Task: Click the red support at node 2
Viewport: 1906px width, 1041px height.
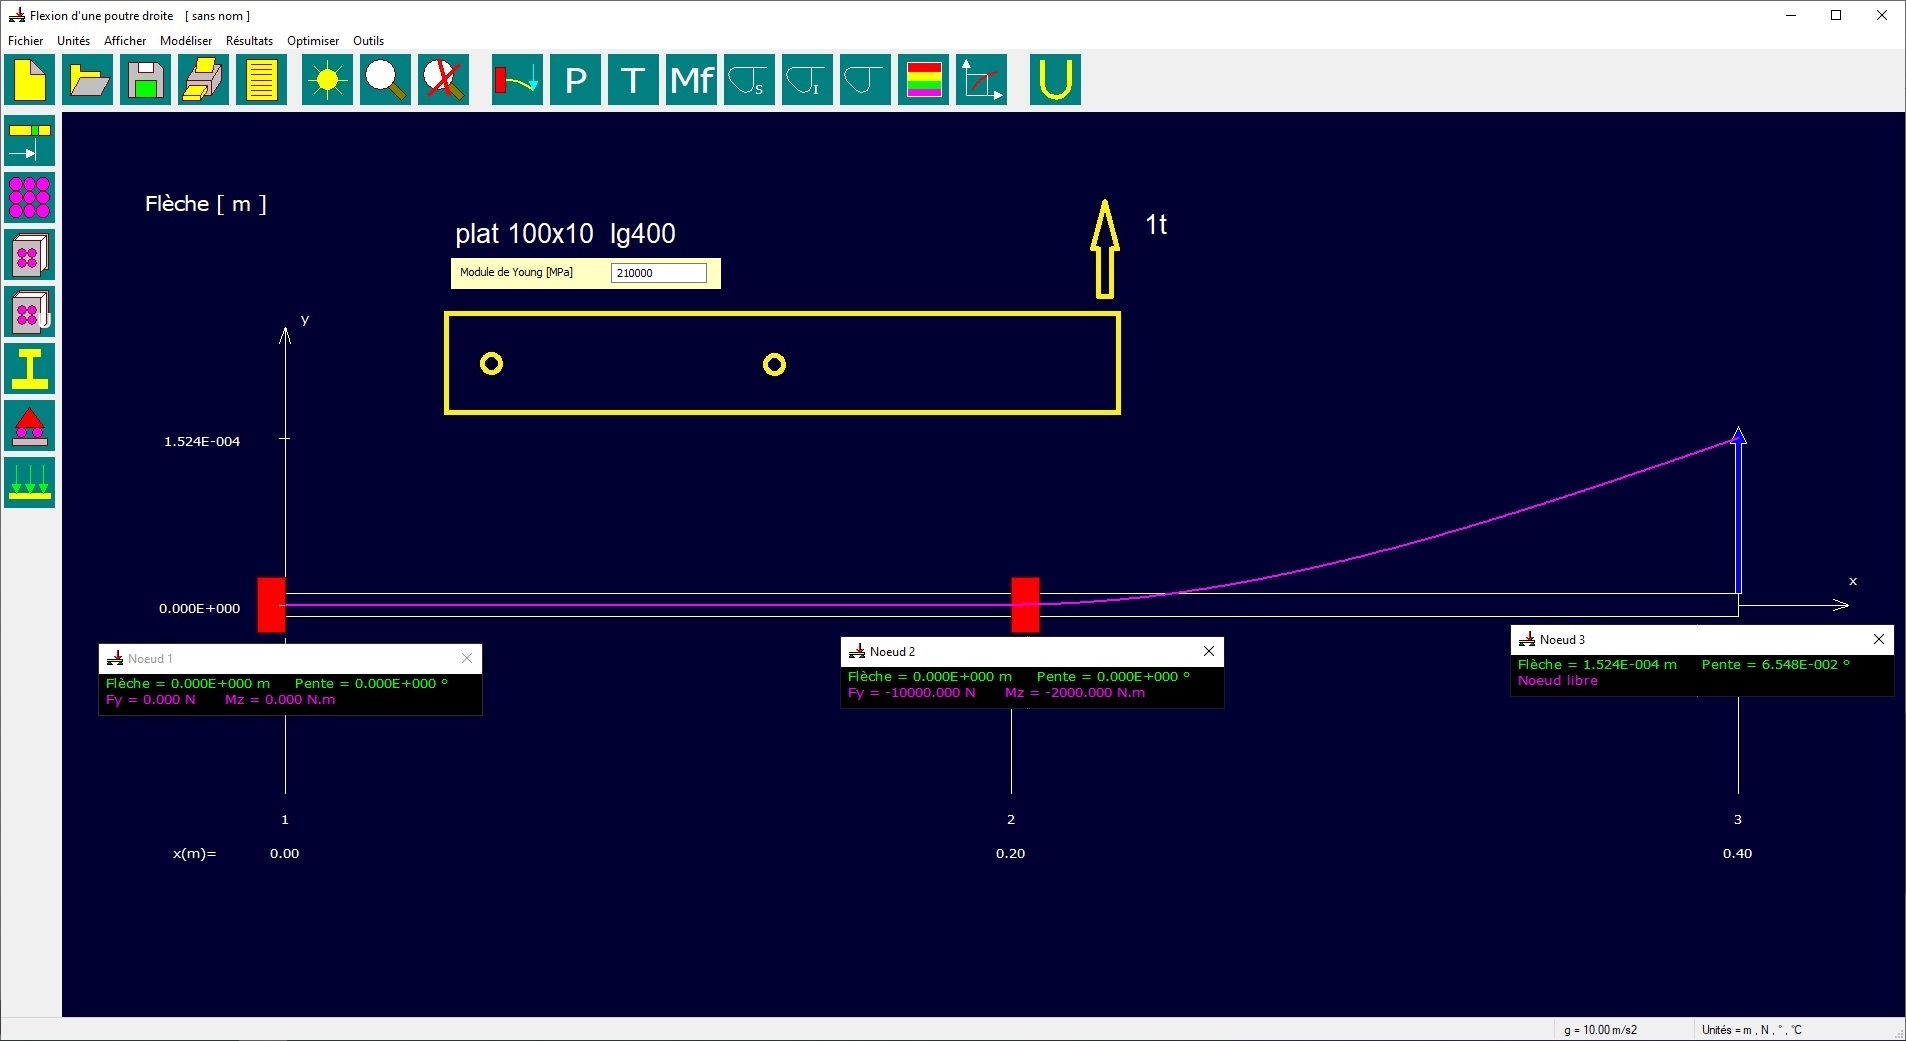Action: 1025,605
